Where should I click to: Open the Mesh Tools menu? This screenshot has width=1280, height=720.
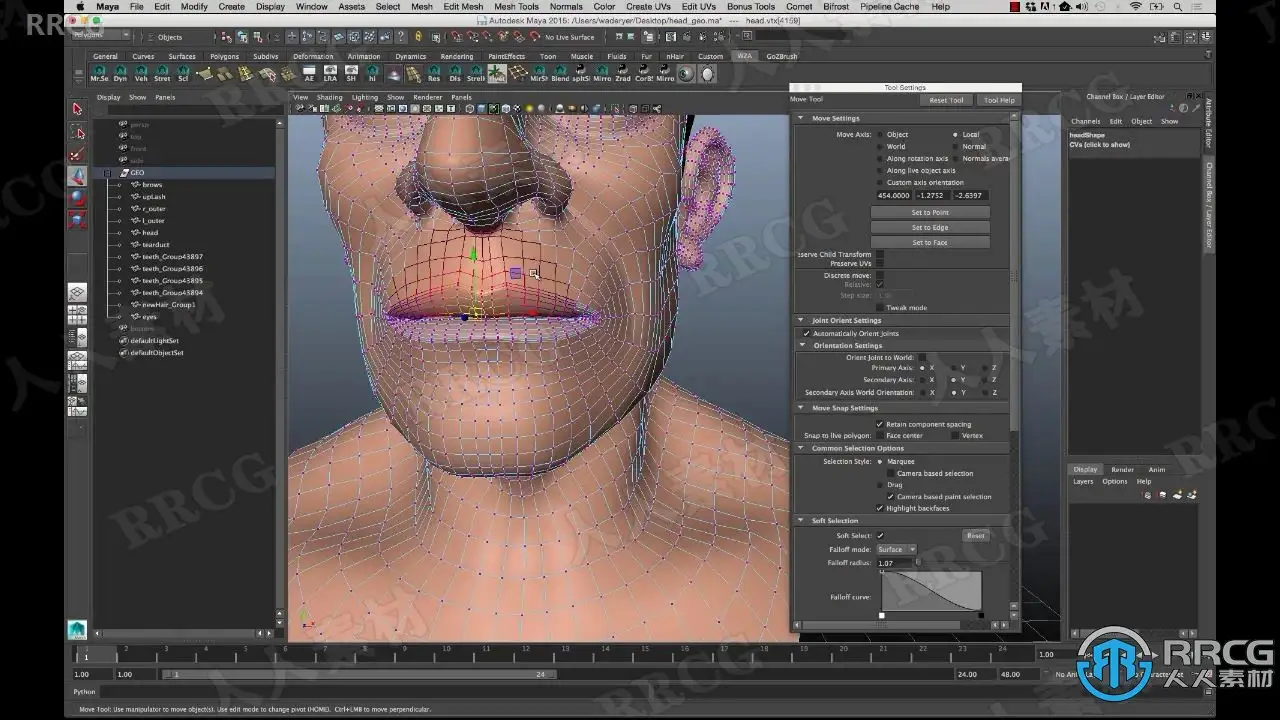pos(516,6)
